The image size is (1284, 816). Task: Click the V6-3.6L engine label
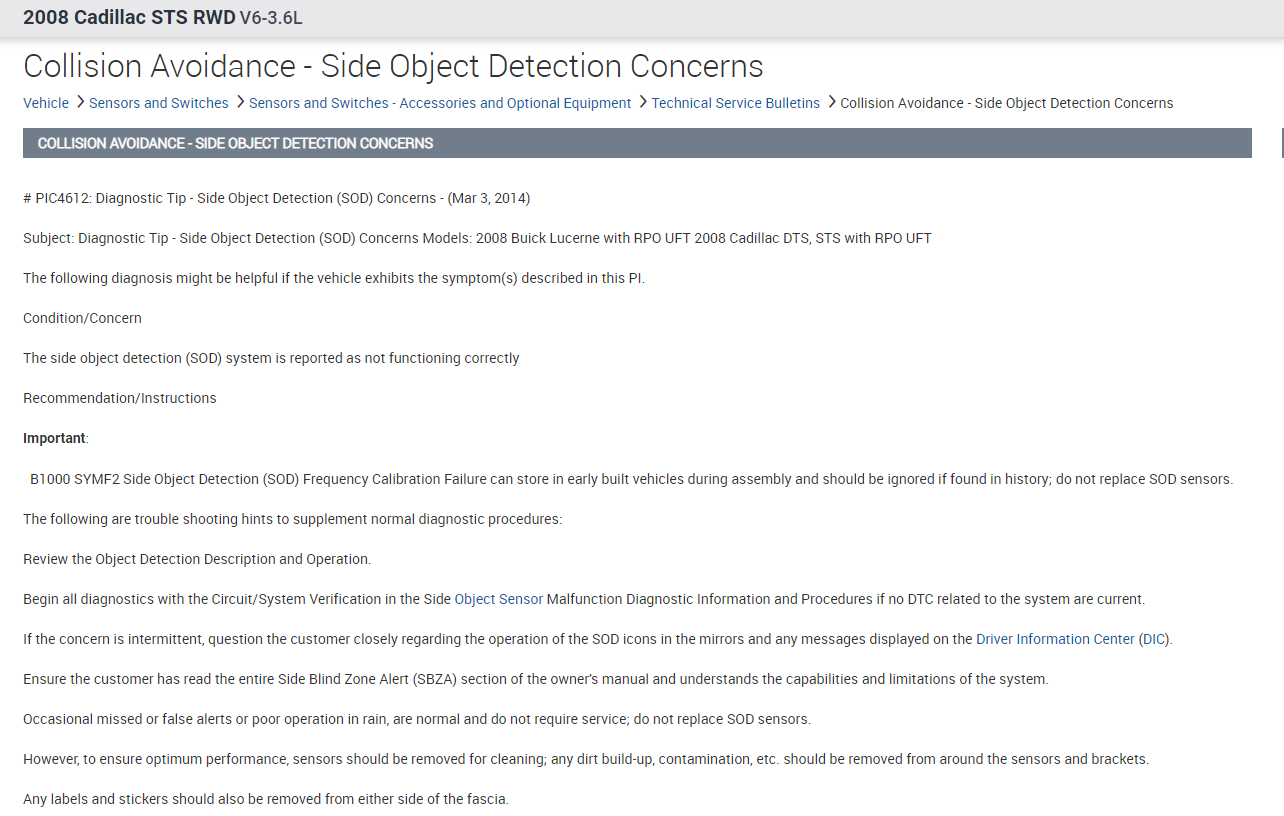pyautogui.click(x=270, y=18)
